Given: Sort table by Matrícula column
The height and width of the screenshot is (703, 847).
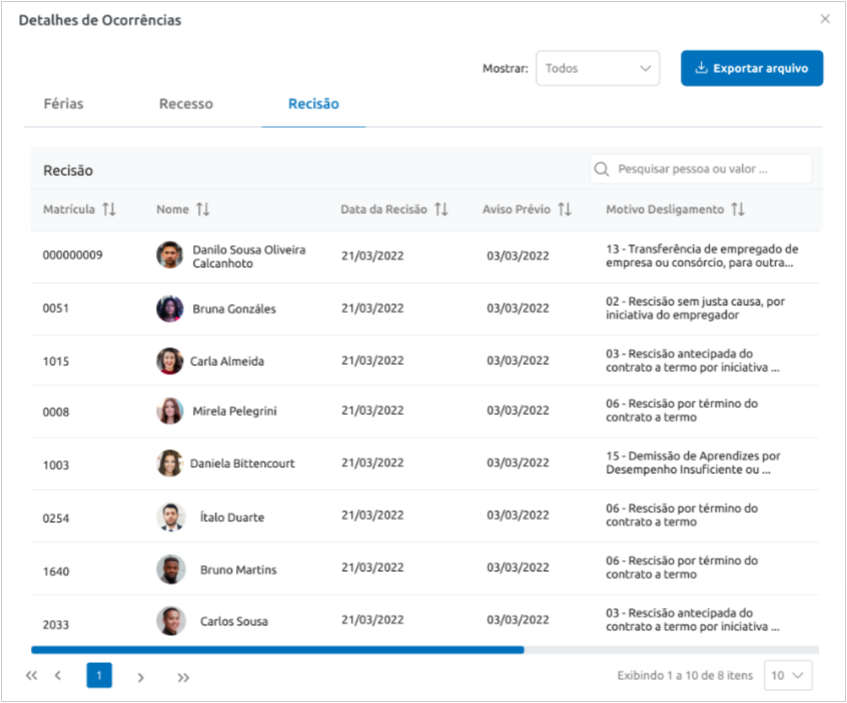Looking at the screenshot, I should tap(109, 209).
